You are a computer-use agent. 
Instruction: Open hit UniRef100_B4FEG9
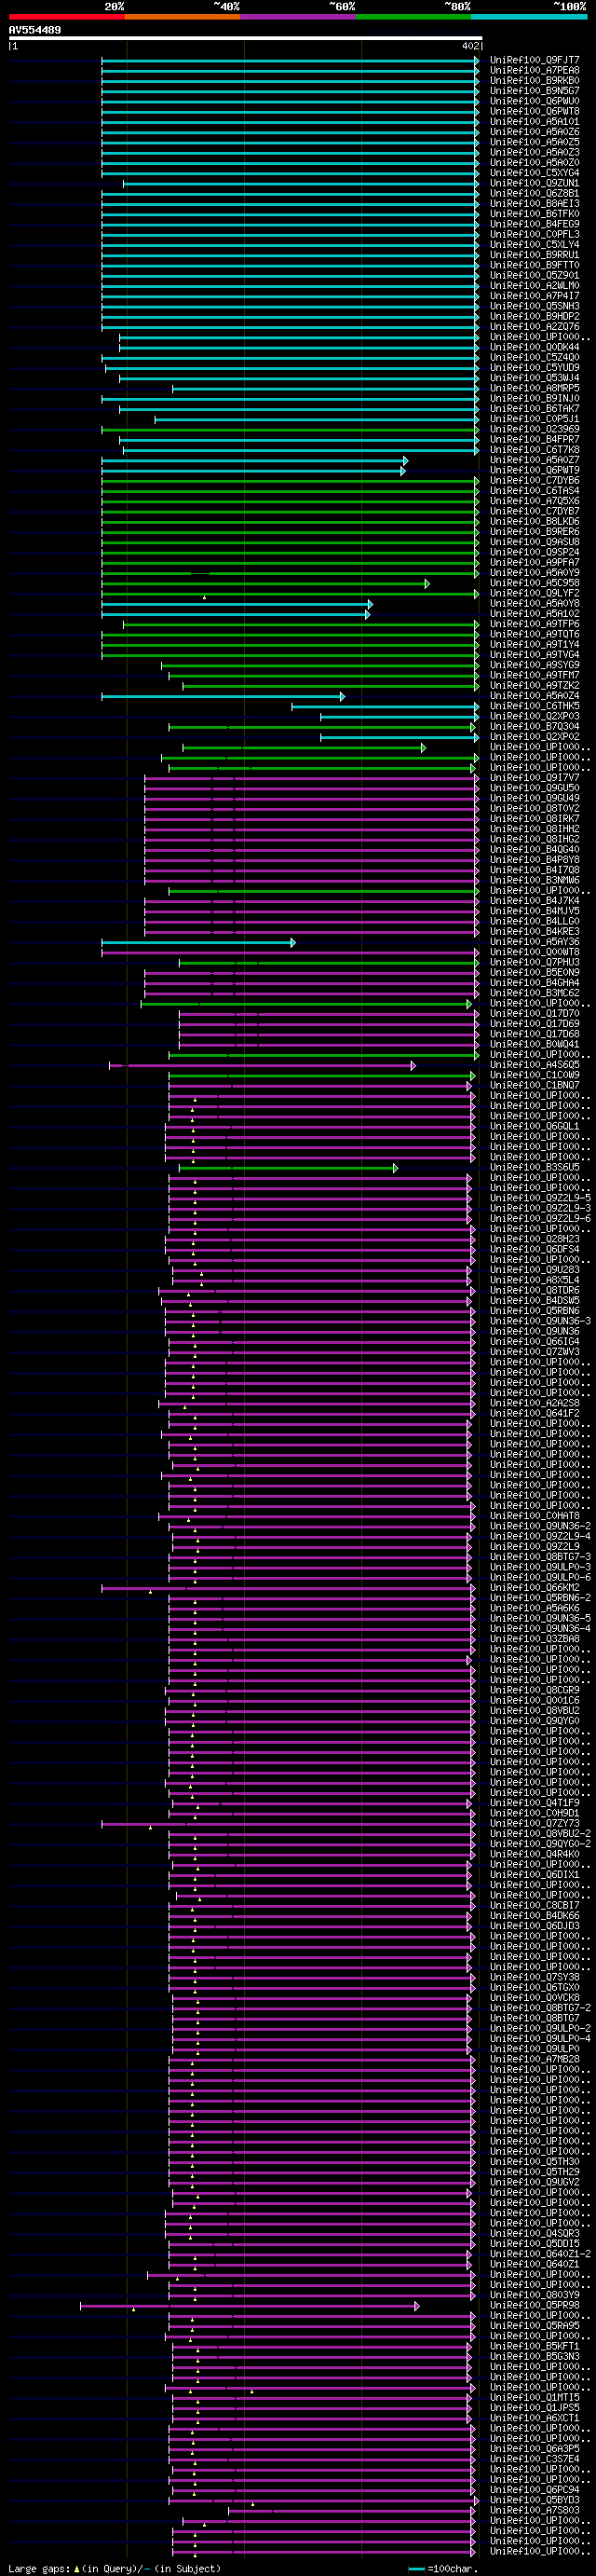[534, 224]
